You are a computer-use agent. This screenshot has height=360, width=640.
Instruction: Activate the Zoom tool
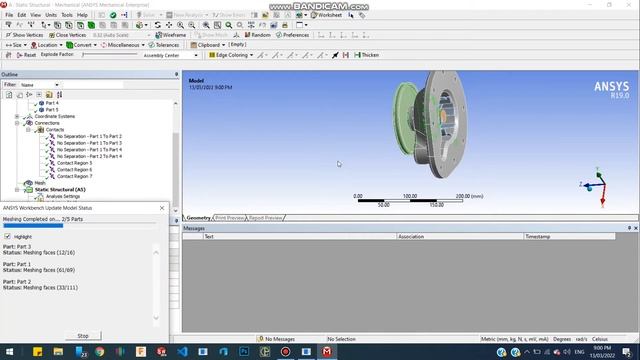tap(180, 25)
